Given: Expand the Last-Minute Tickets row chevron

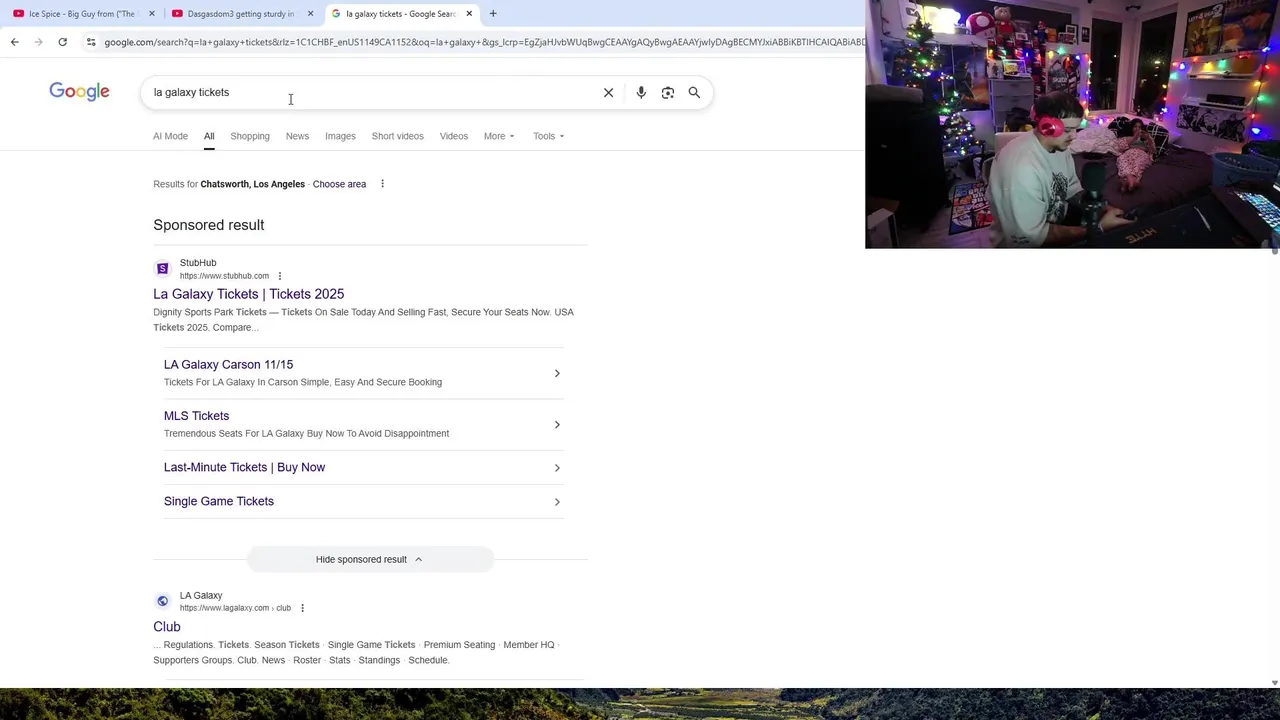Looking at the screenshot, I should (557, 468).
